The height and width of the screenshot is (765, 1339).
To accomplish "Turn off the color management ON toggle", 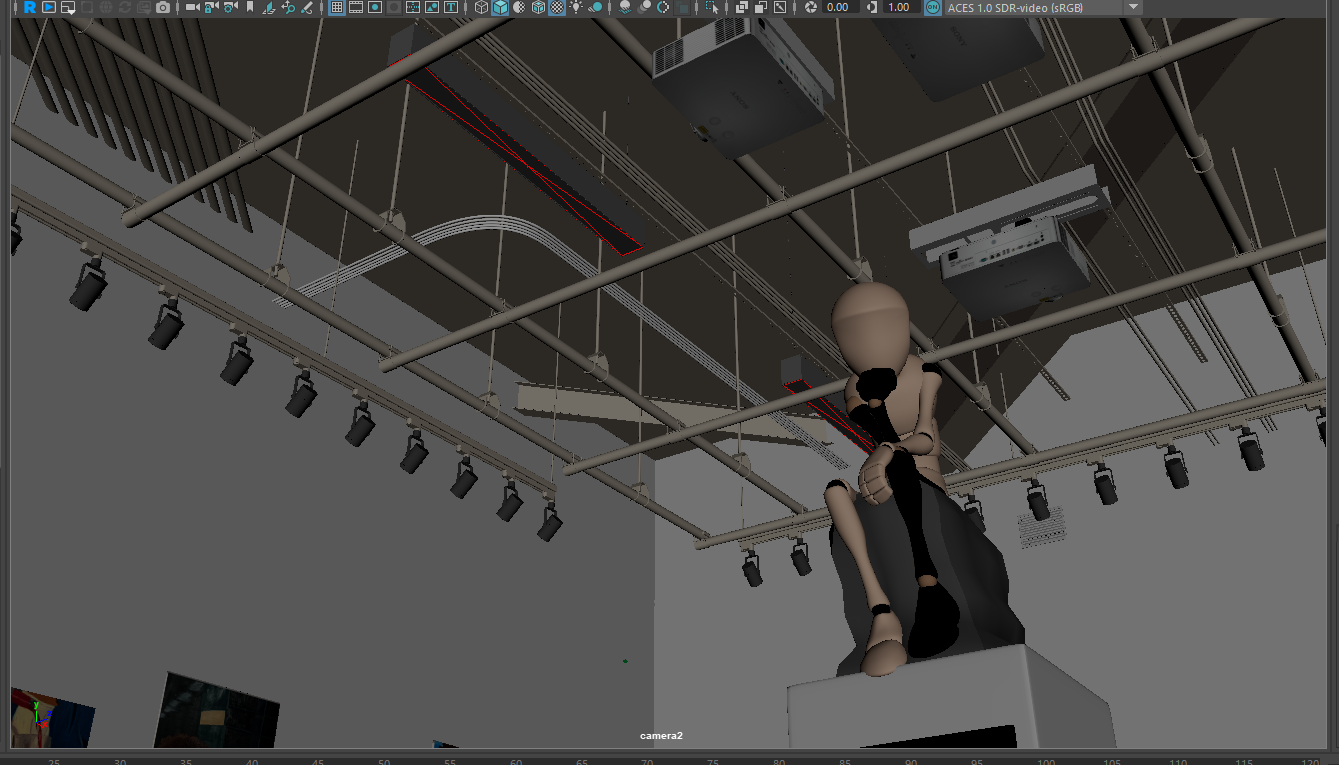I will click(x=932, y=7).
